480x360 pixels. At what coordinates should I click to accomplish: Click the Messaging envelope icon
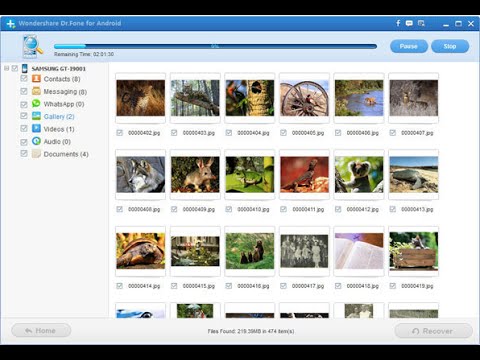point(36,91)
